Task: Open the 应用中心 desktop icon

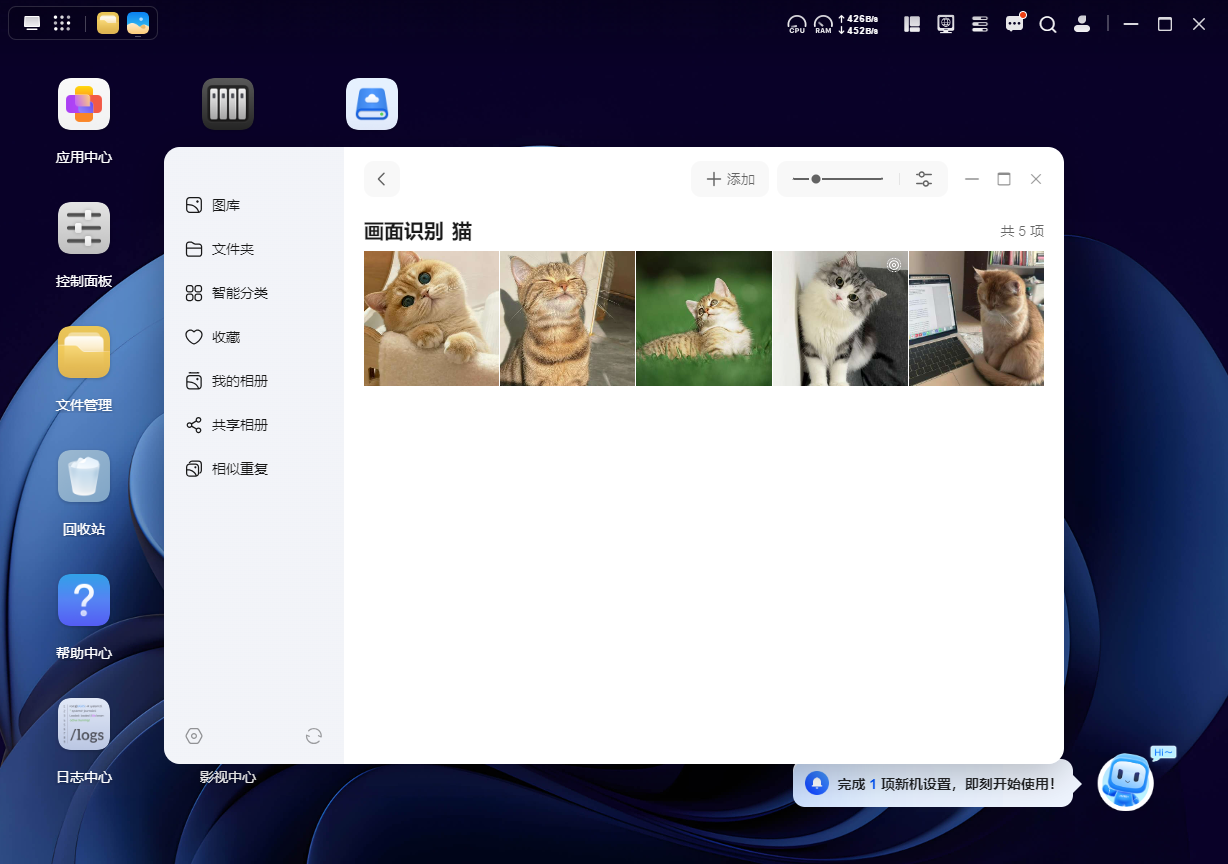Action: pos(84,104)
